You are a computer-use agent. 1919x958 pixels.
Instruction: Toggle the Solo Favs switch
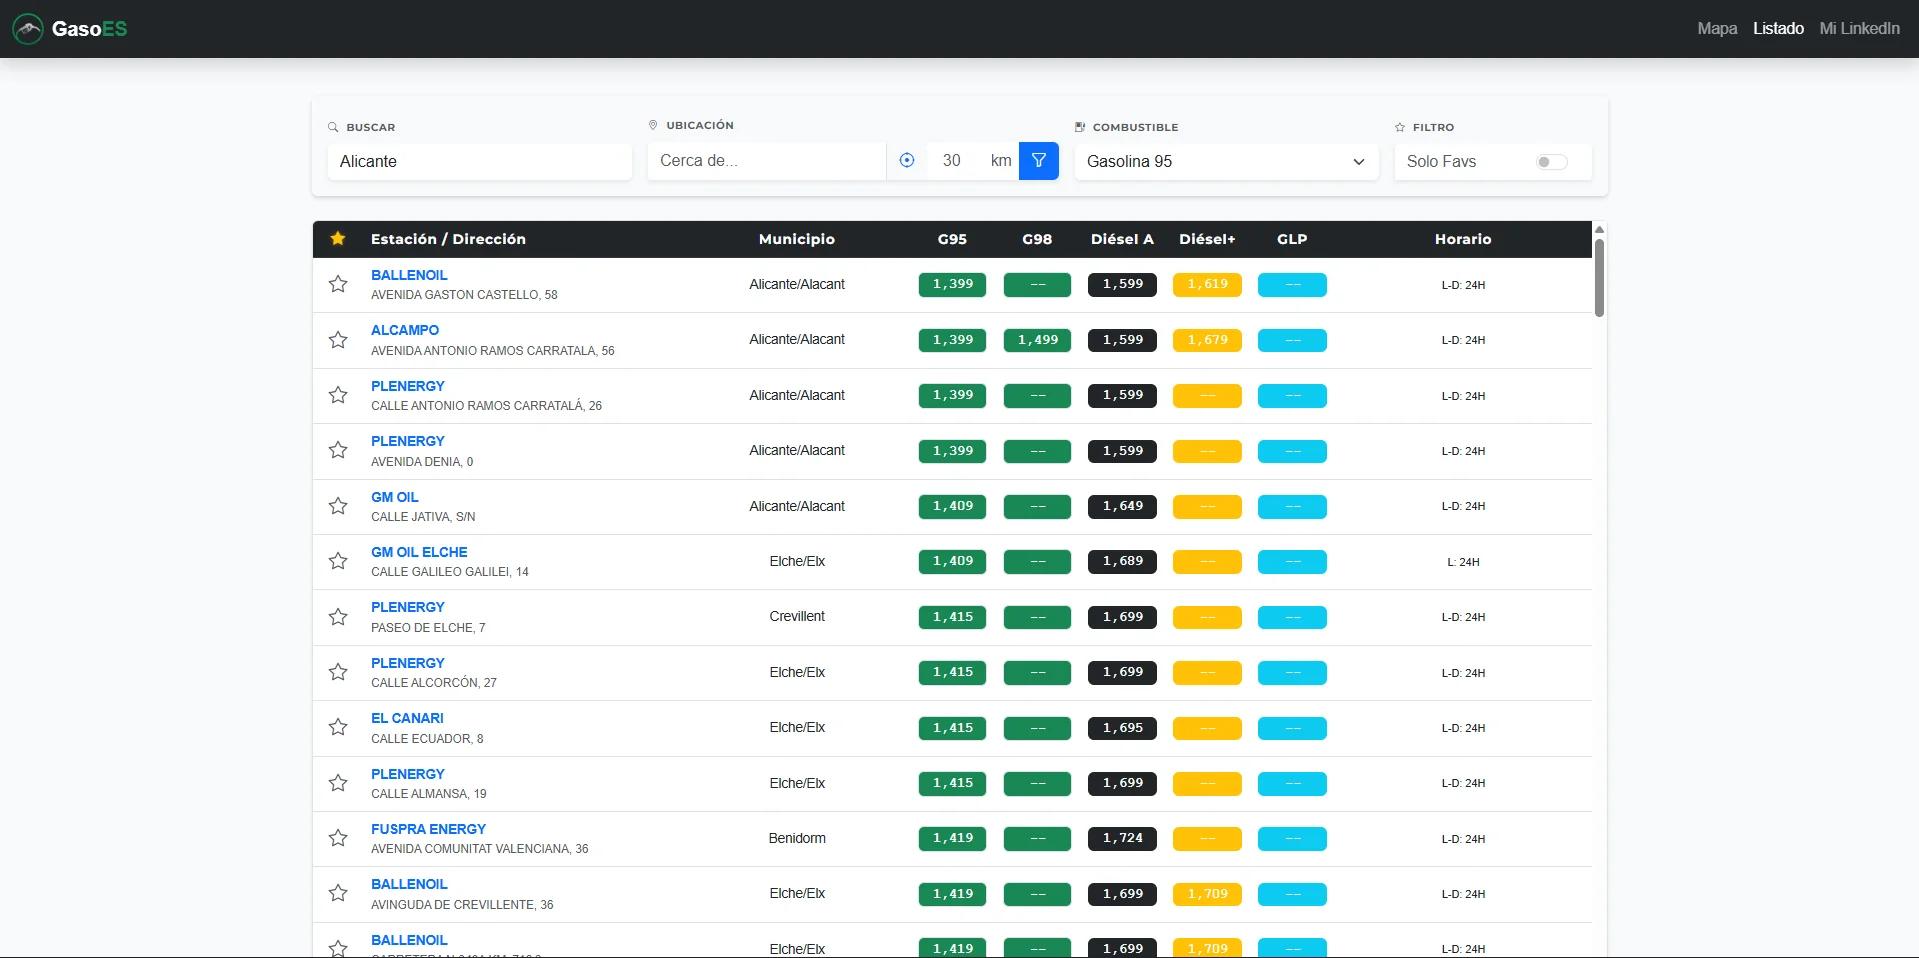coord(1552,162)
